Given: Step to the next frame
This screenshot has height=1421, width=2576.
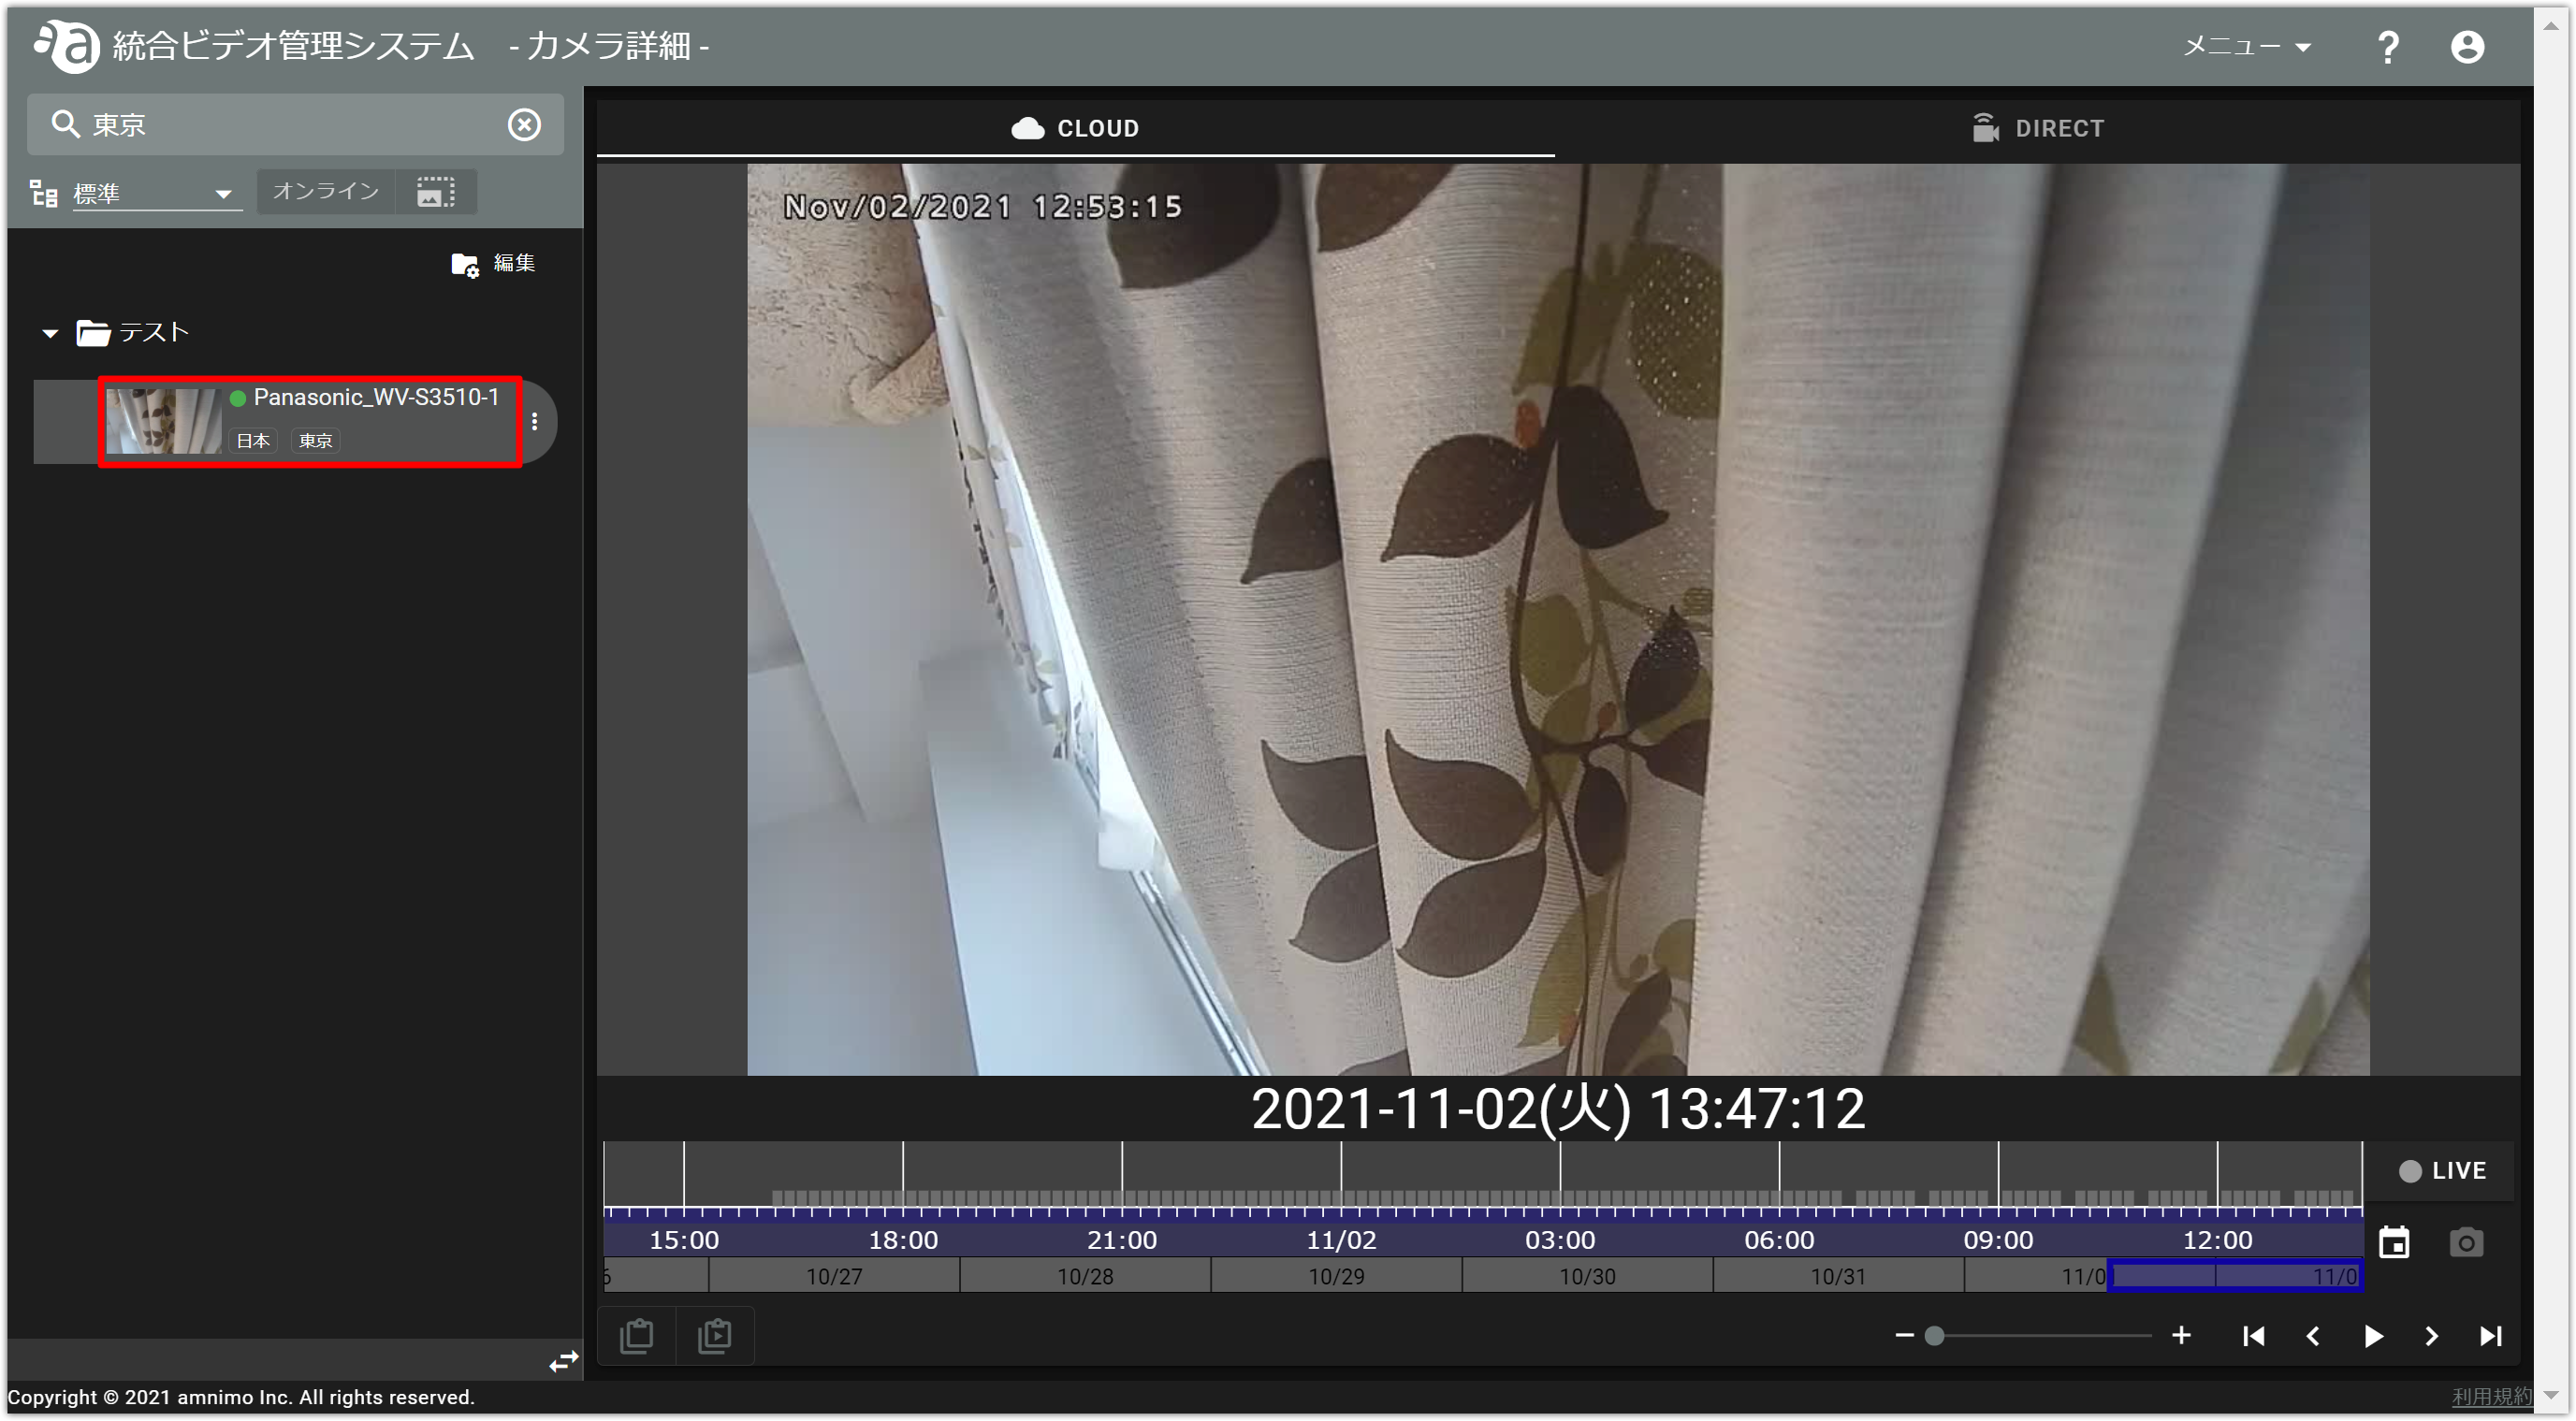Looking at the screenshot, I should (2431, 1336).
